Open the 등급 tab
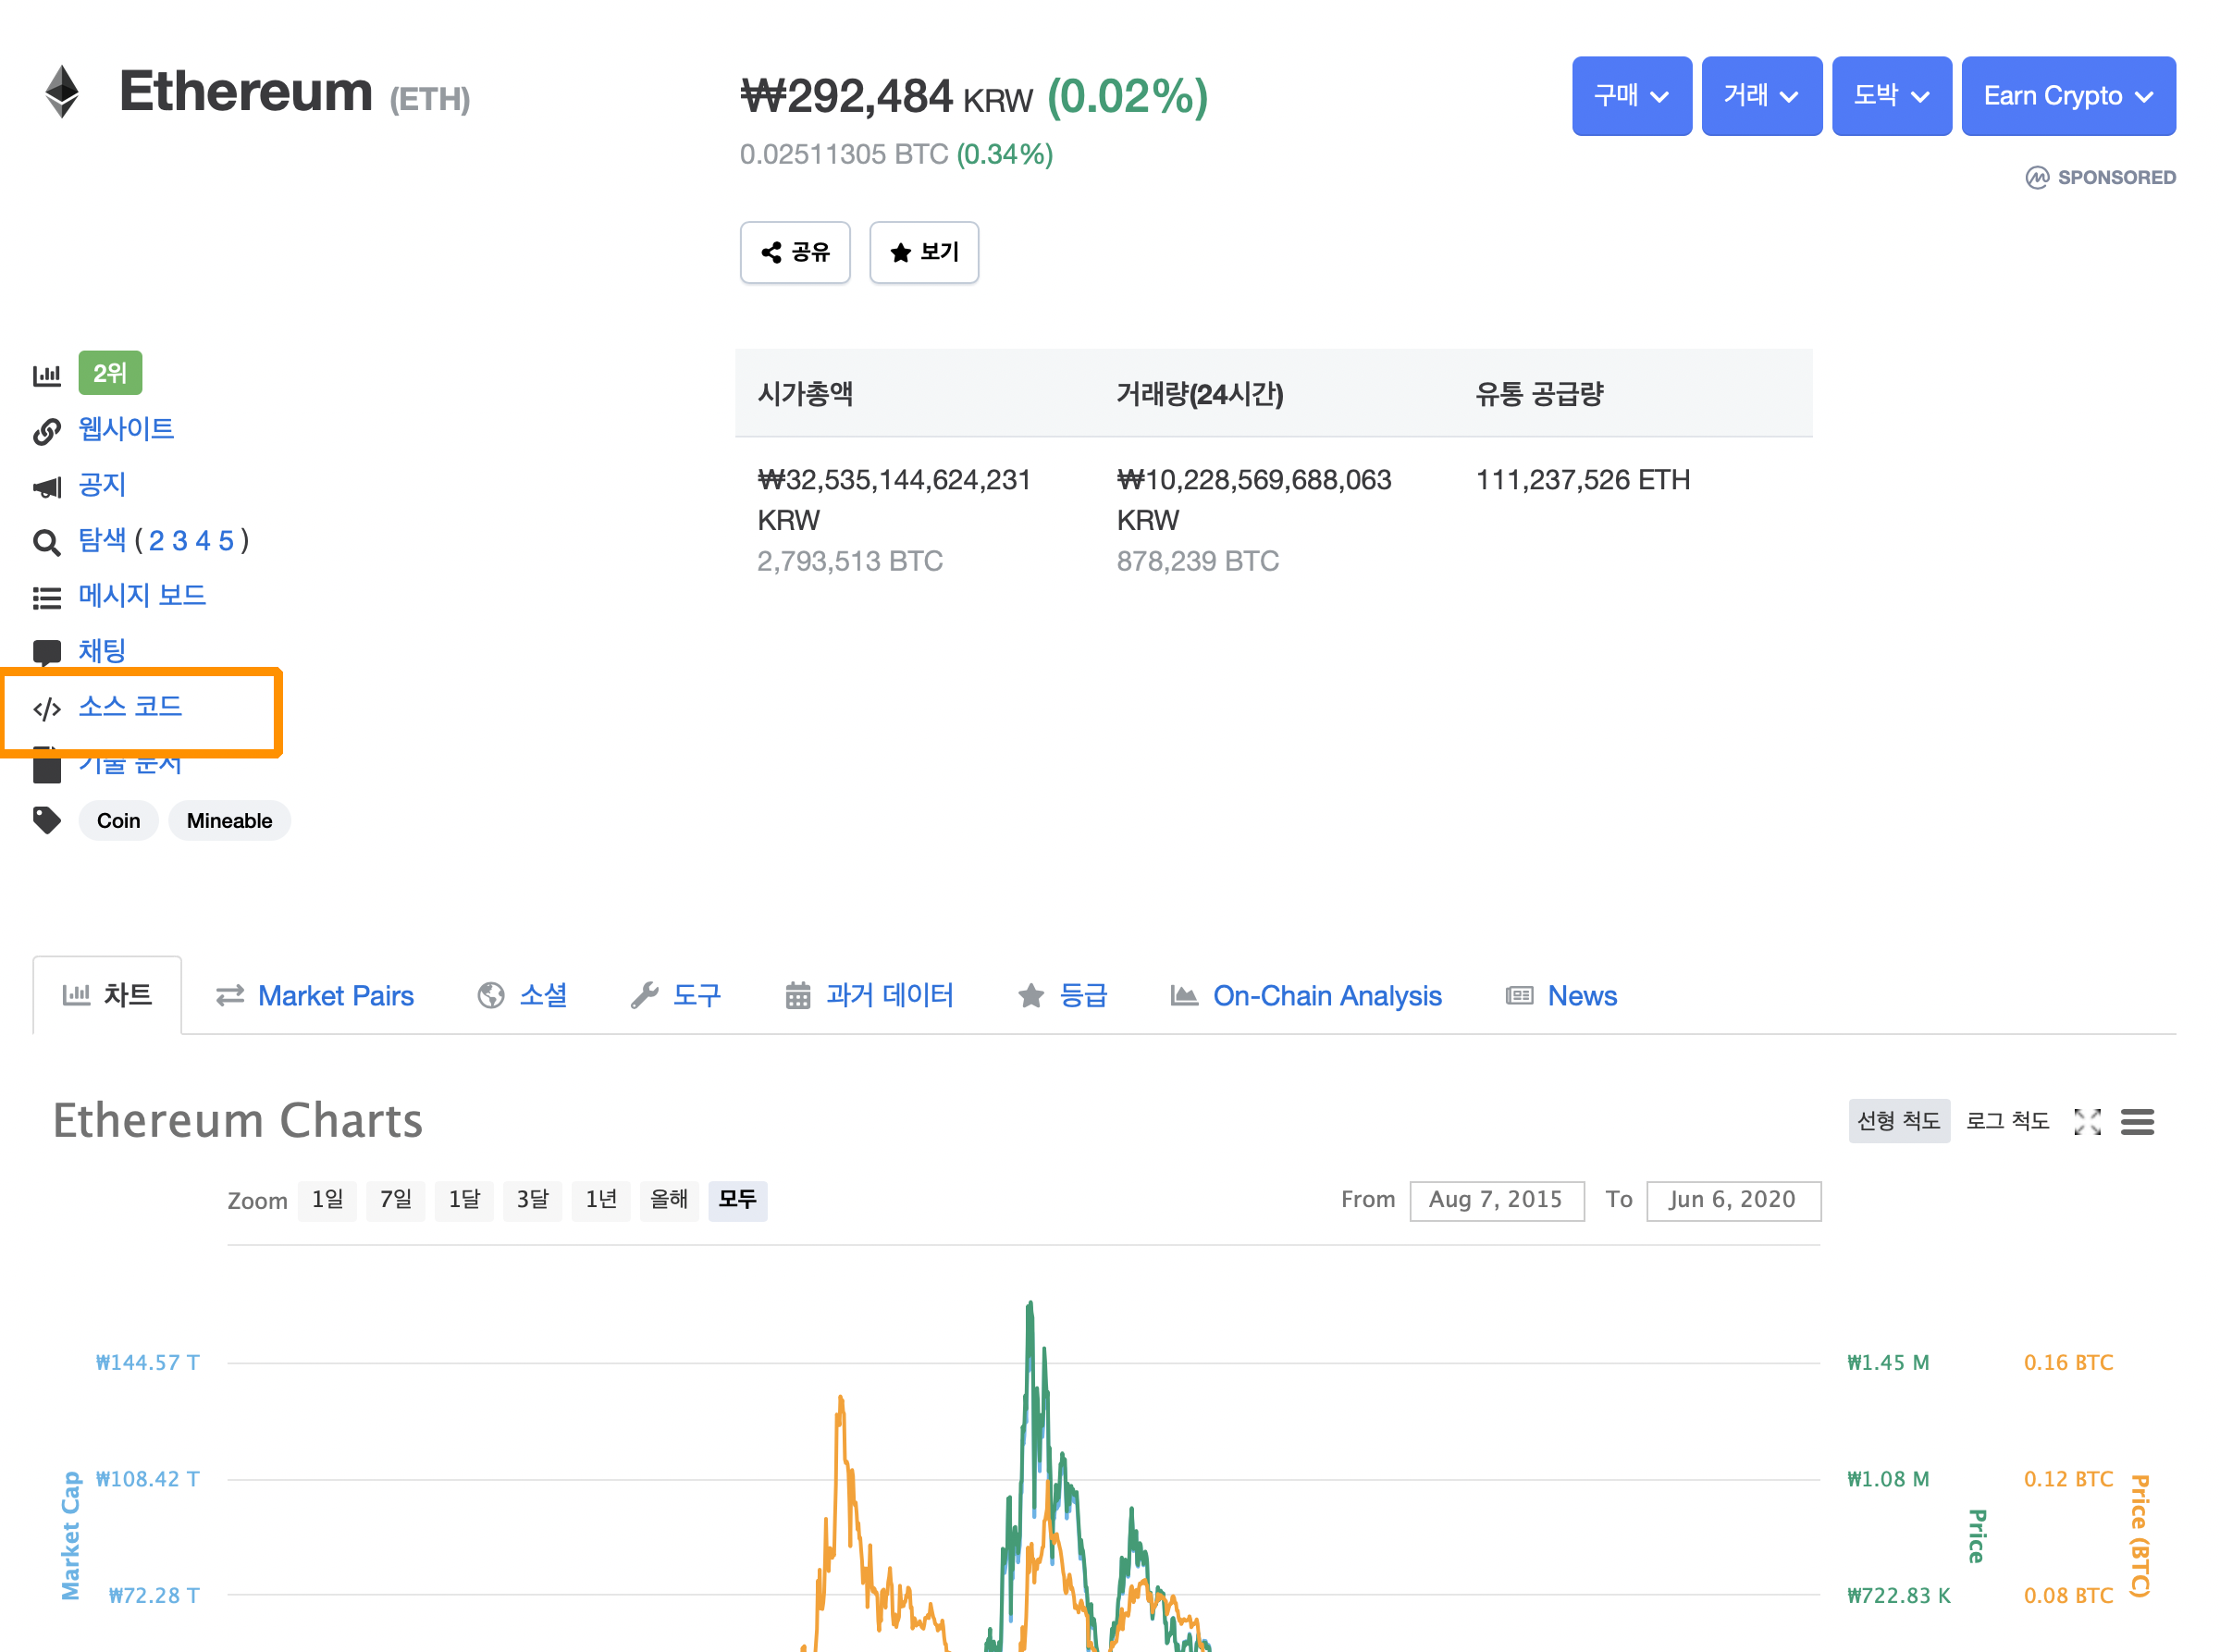2220x1652 pixels. [1062, 996]
